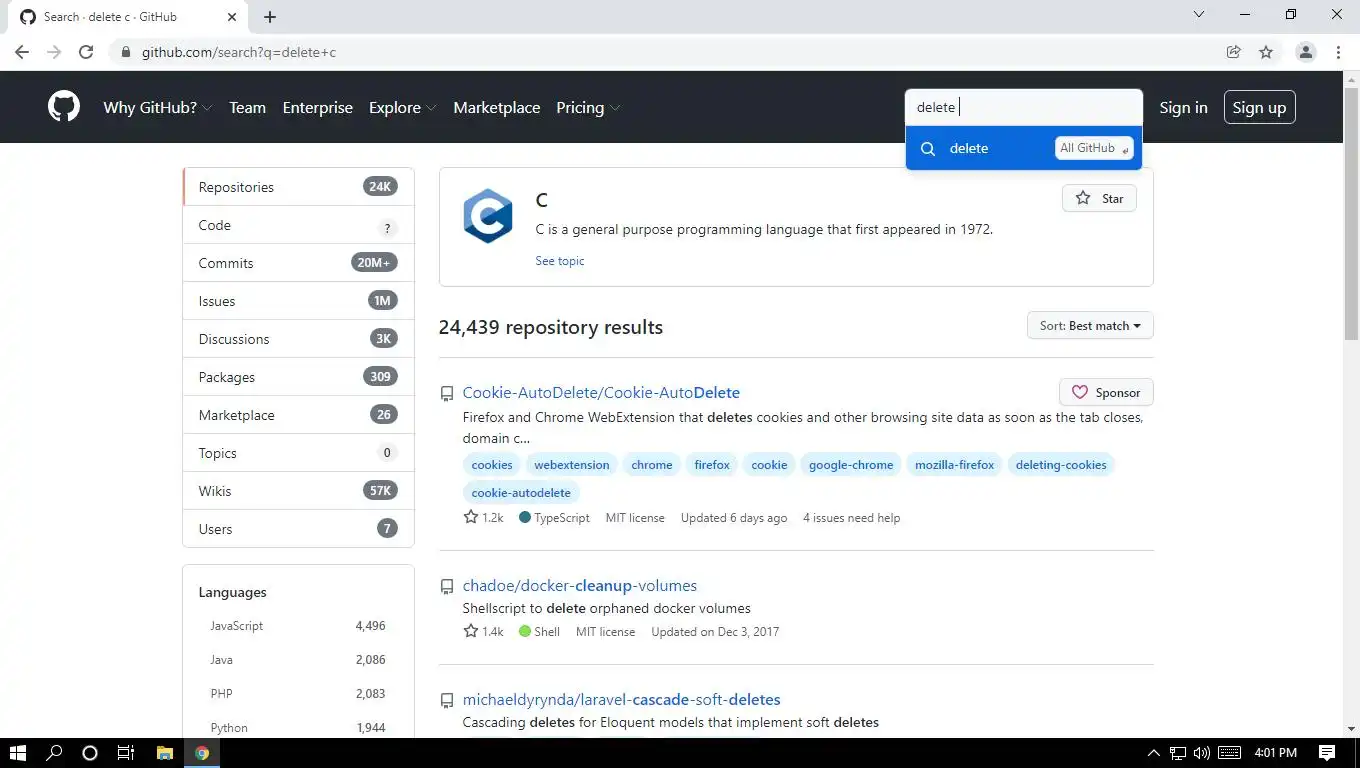The width and height of the screenshot is (1360, 768).
Task: Expand the Explore dropdown
Action: 402,107
